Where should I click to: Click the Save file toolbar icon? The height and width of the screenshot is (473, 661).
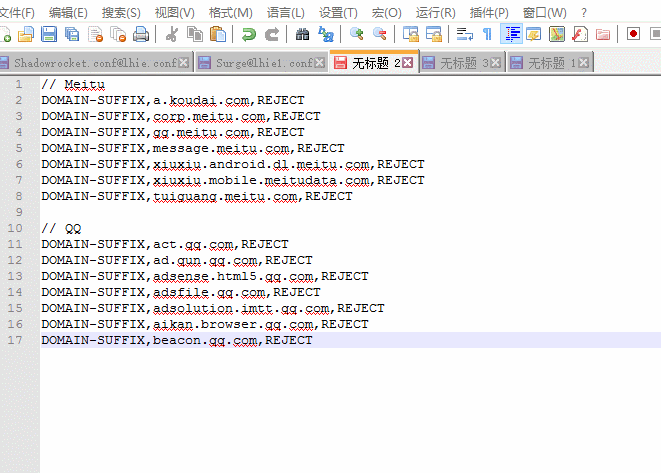coord(49,34)
